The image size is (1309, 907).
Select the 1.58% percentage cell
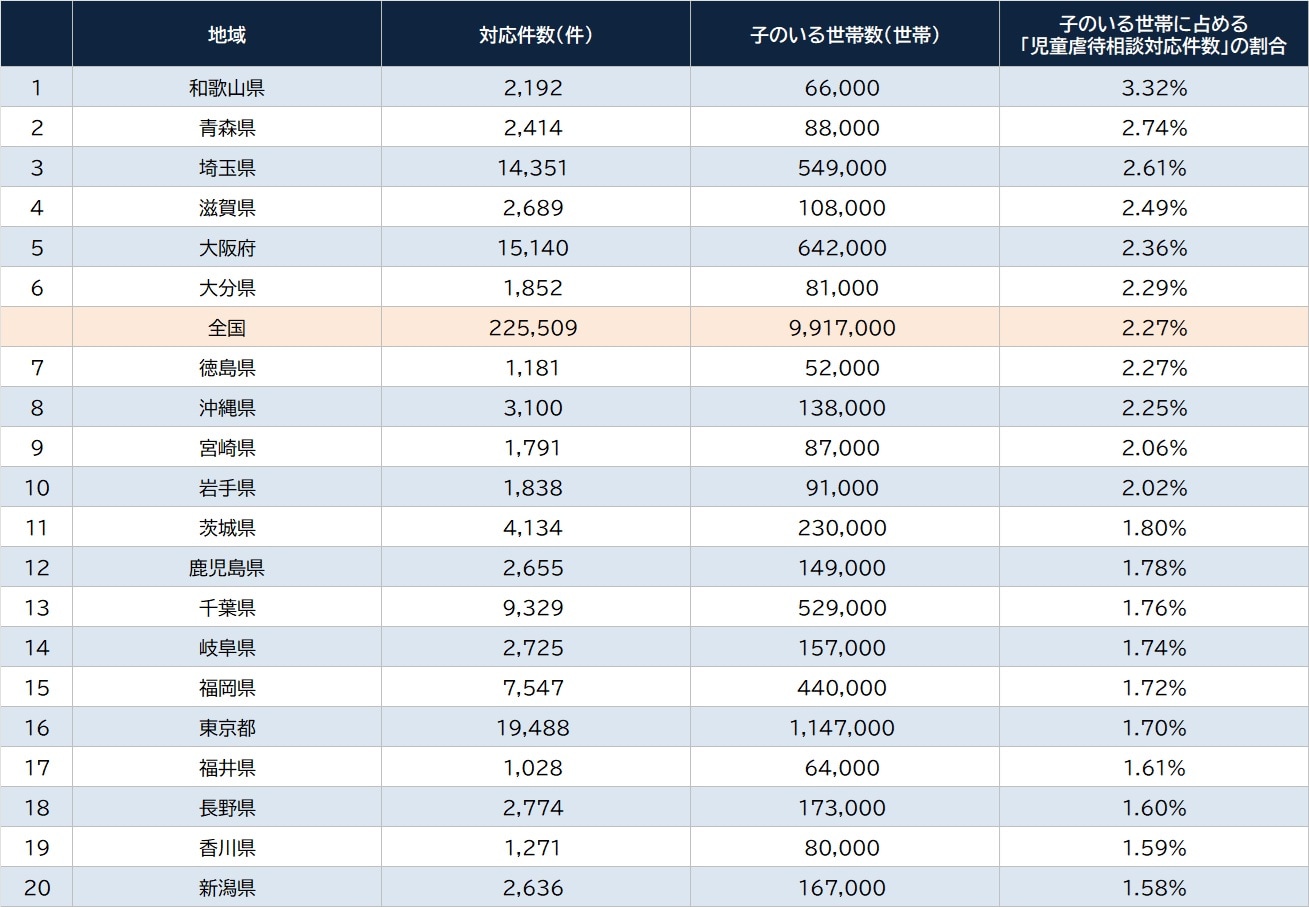[1154, 888]
